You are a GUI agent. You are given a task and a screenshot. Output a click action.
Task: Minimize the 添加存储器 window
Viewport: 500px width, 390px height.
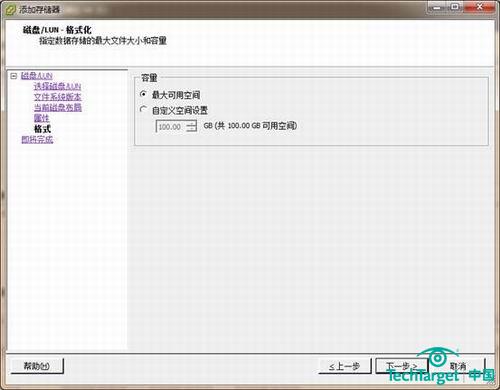[x=436, y=7]
